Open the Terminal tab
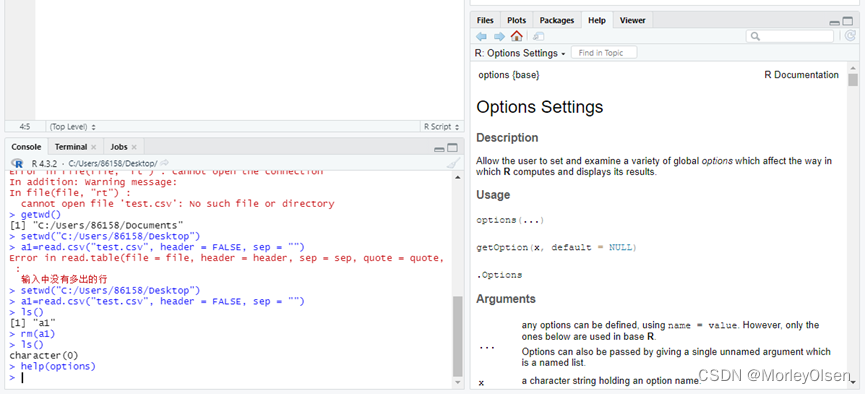Screen dimensions: 865x394 pyautogui.click(x=71, y=147)
